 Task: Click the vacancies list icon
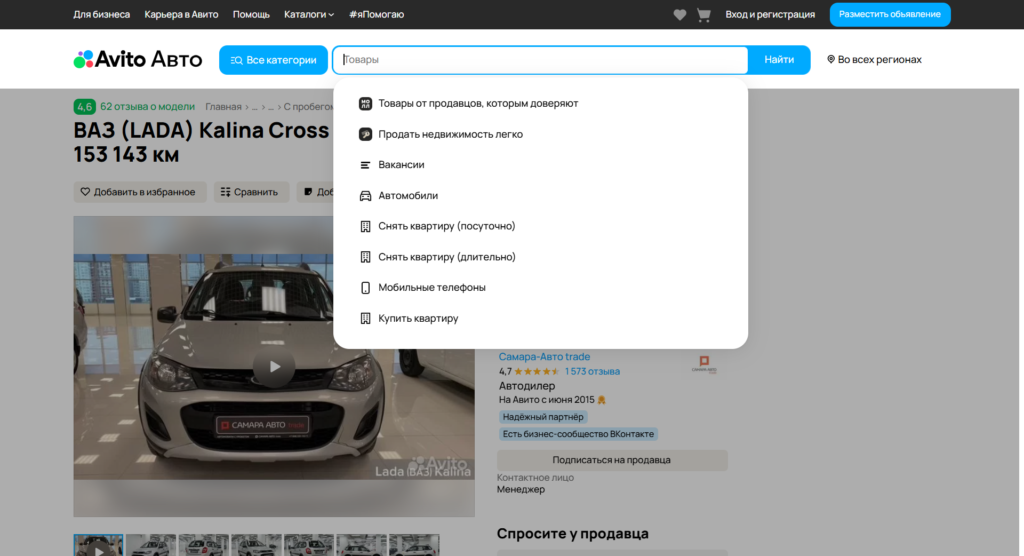coord(365,165)
